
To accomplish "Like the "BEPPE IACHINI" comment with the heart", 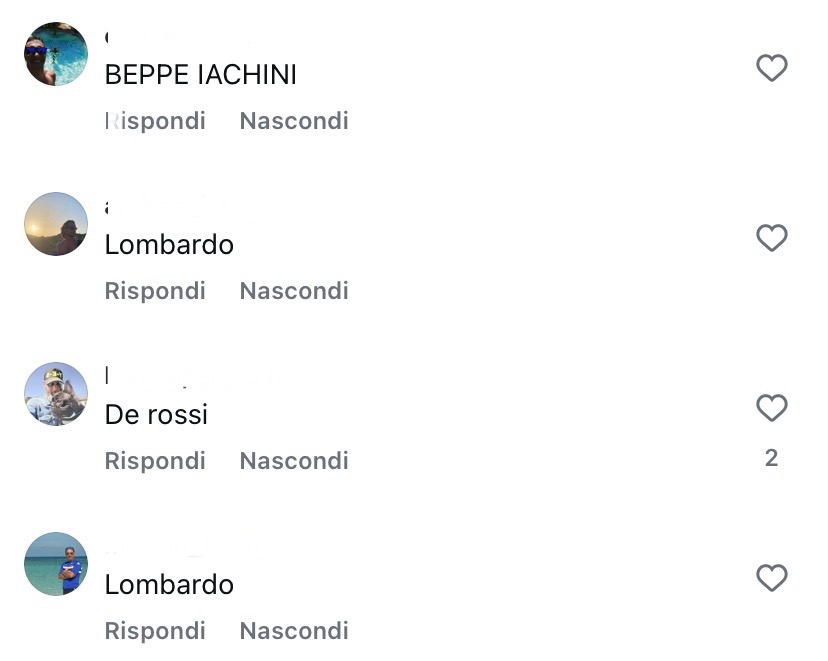I will pos(771,68).
